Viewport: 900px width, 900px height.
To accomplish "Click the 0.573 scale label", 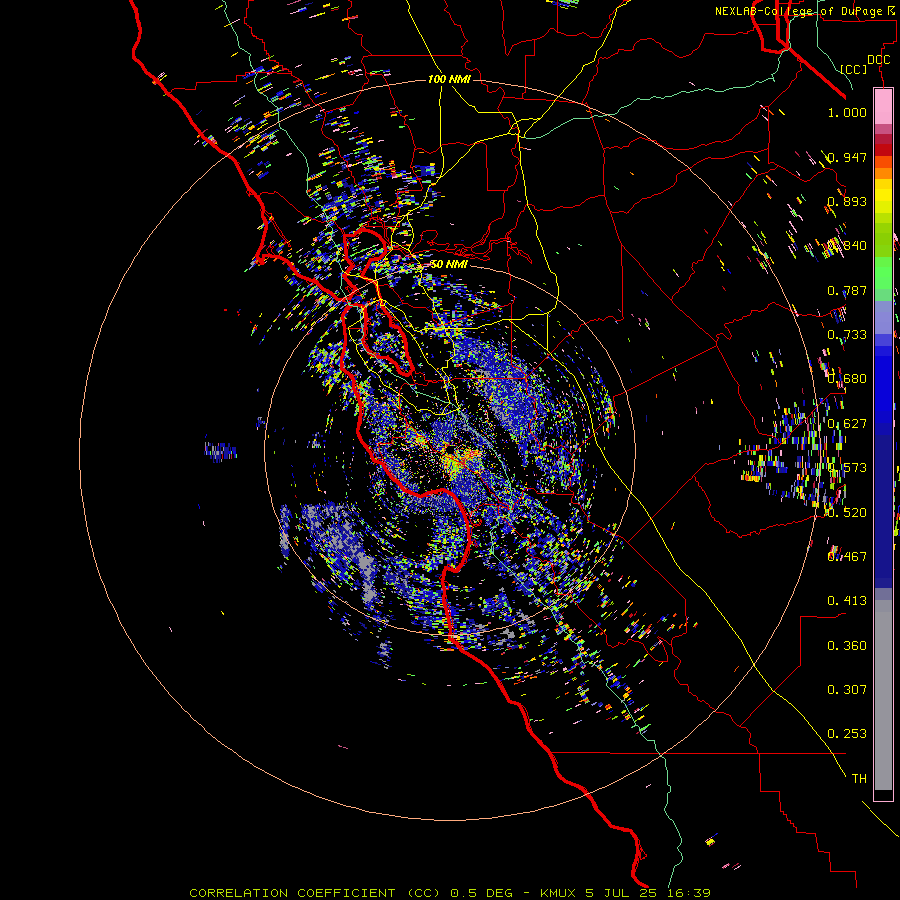I will pos(847,468).
